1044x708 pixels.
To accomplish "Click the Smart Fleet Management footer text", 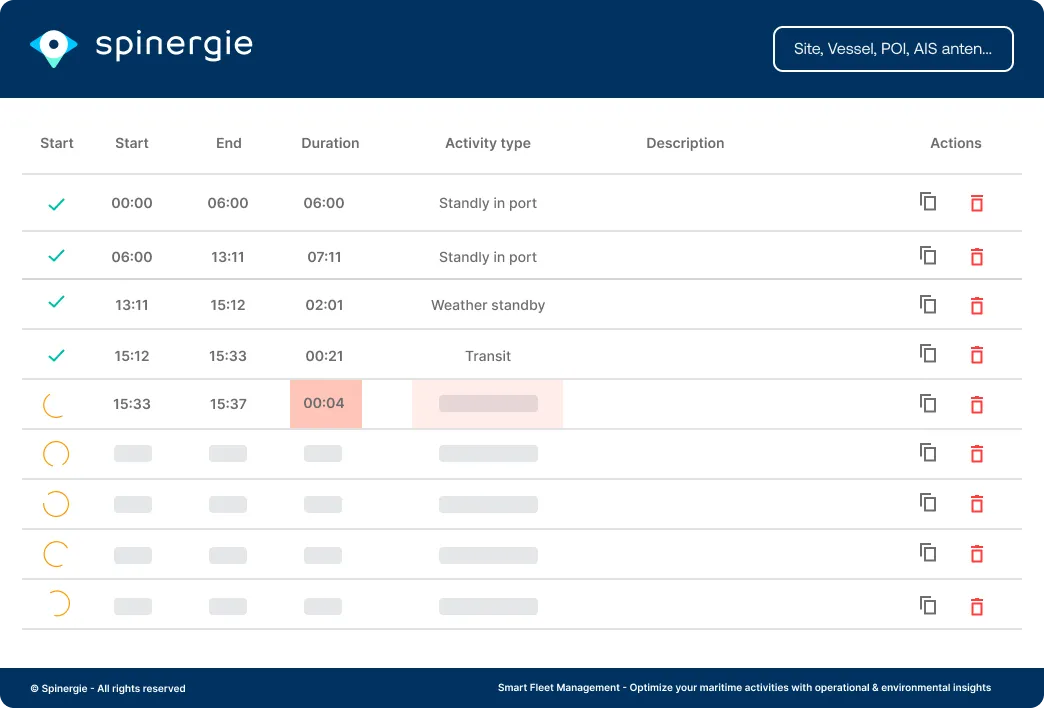I will click(x=744, y=688).
